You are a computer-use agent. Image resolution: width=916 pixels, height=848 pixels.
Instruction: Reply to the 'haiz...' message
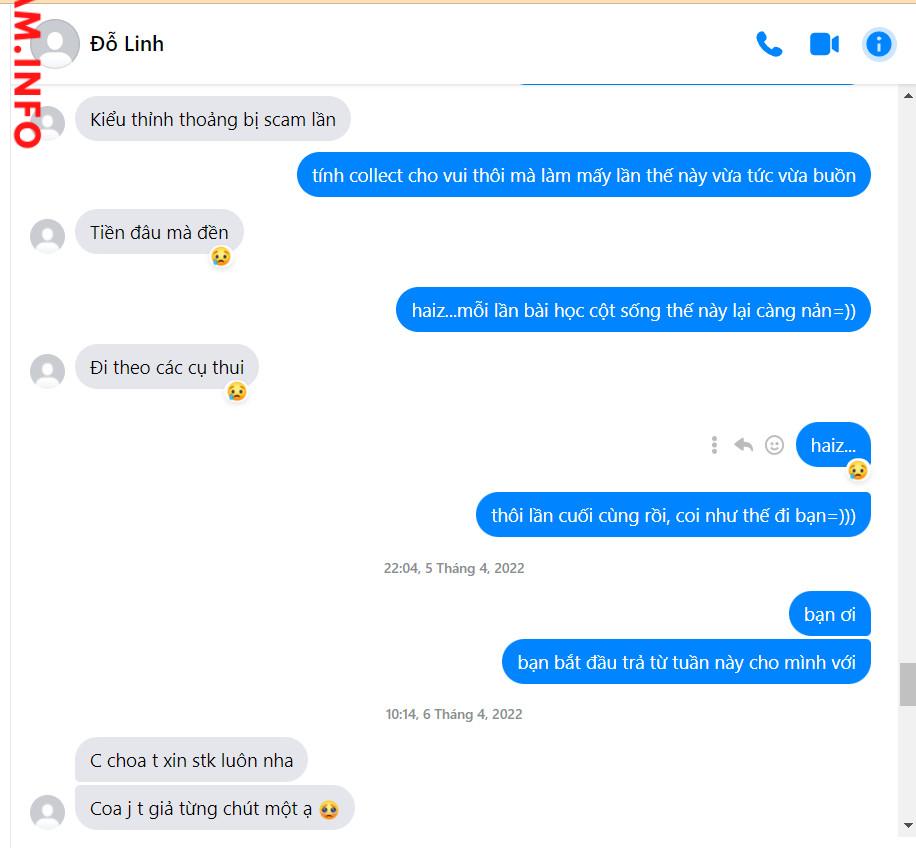pos(744,445)
